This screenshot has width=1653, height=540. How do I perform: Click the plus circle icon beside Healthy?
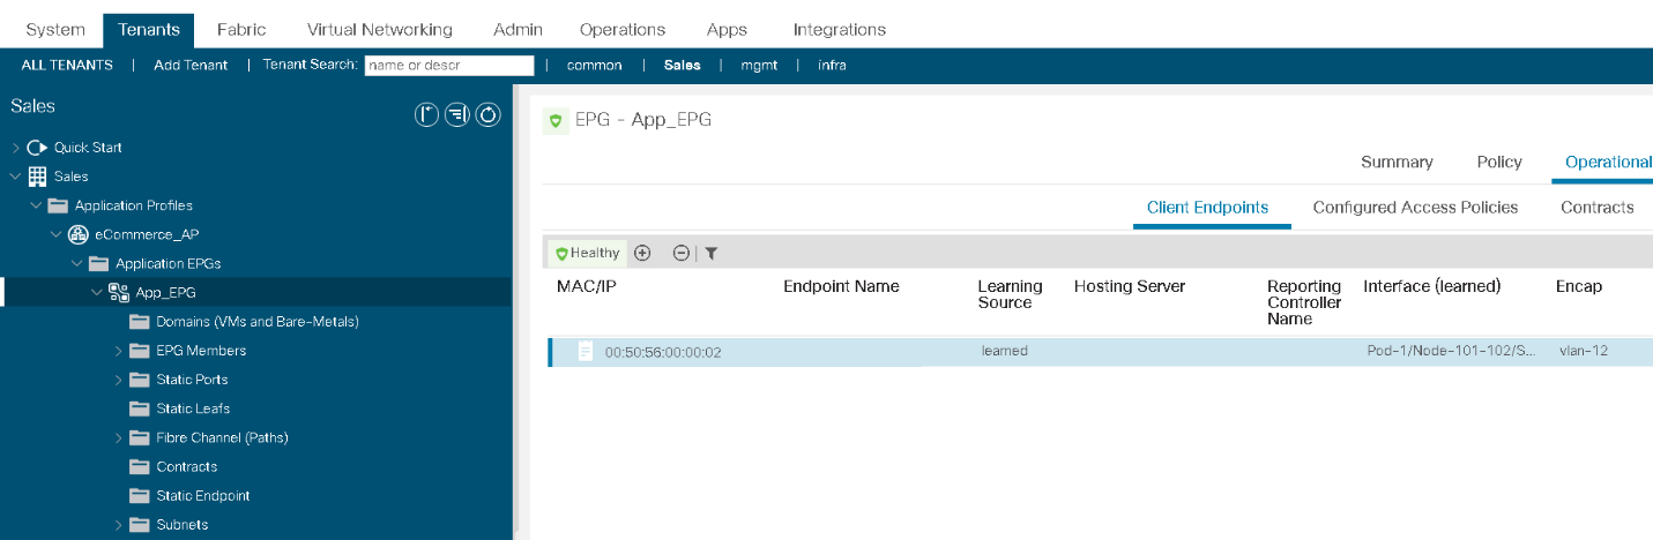[643, 253]
